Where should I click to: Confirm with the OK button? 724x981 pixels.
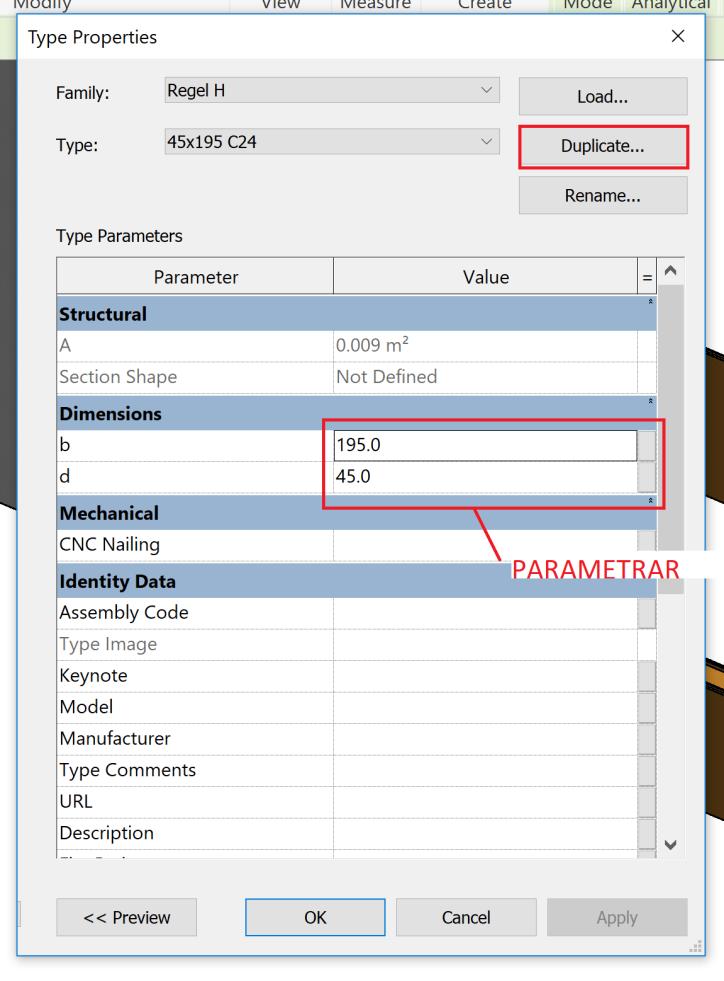coord(315,917)
